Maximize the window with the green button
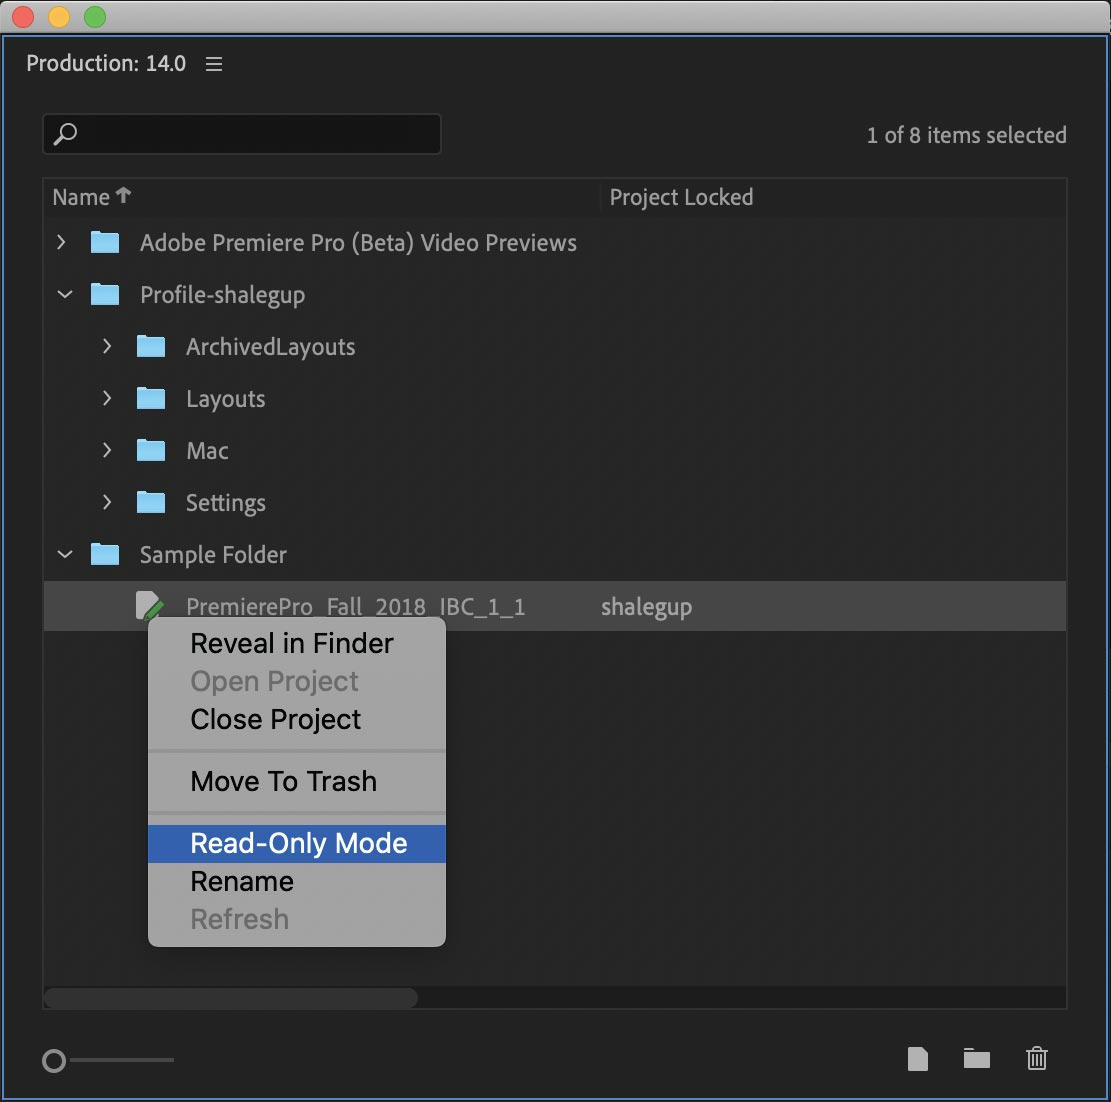Viewport: 1111px width, 1102px height. [95, 16]
